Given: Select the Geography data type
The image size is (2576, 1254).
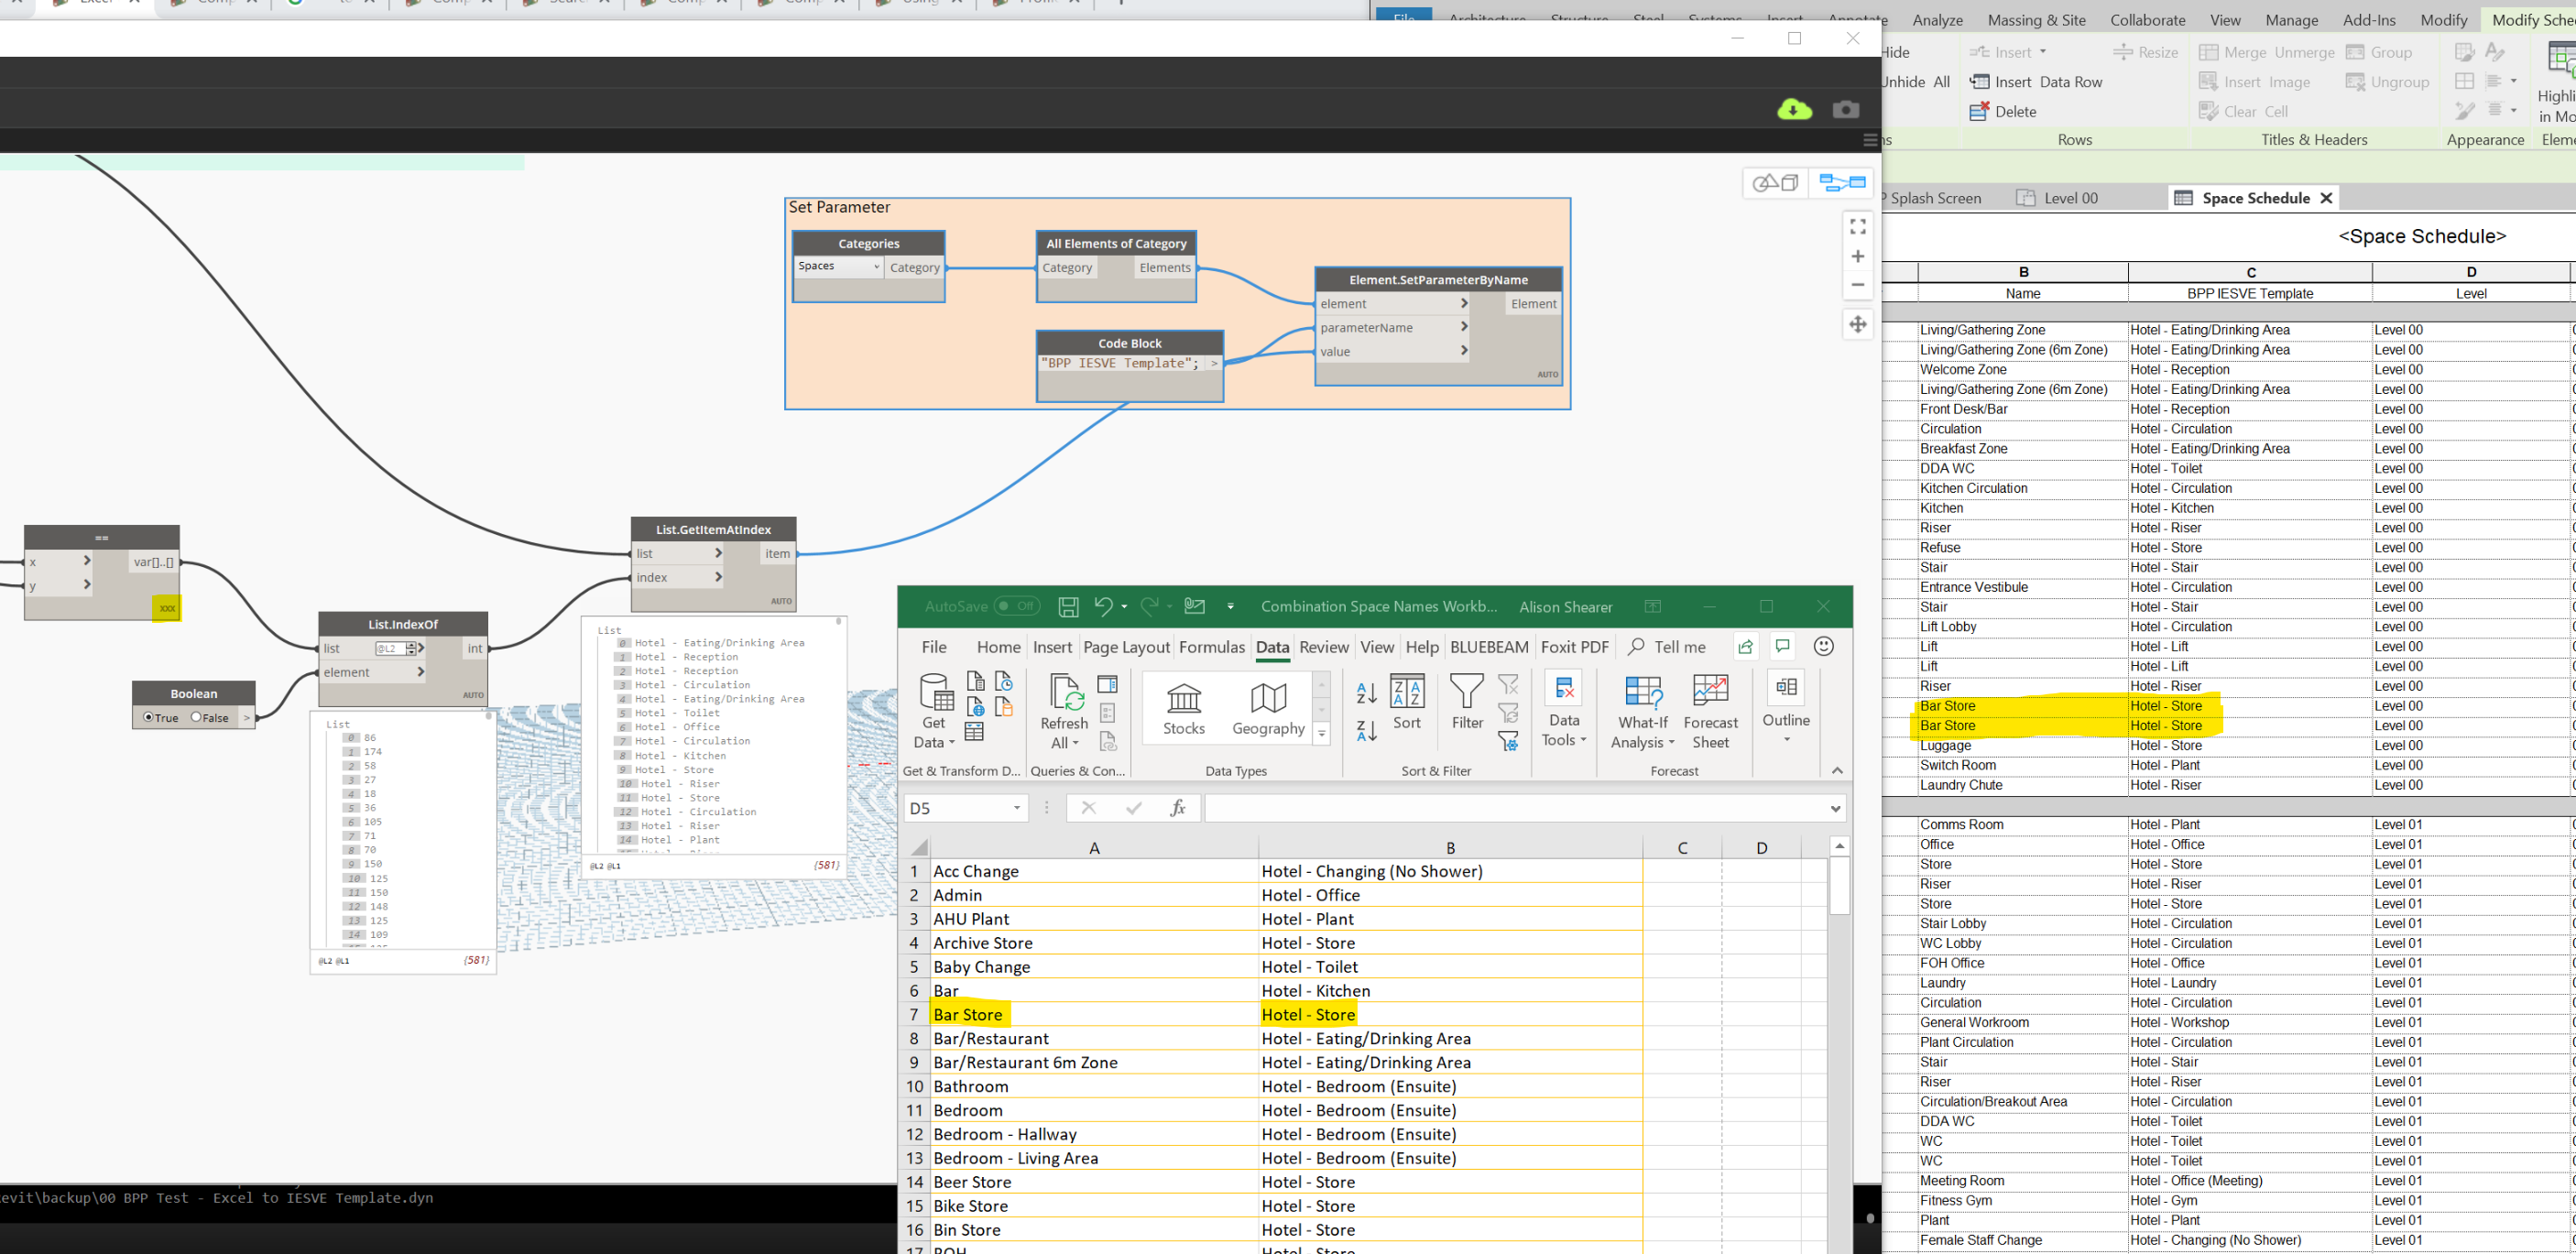Looking at the screenshot, I should pyautogui.click(x=1268, y=708).
